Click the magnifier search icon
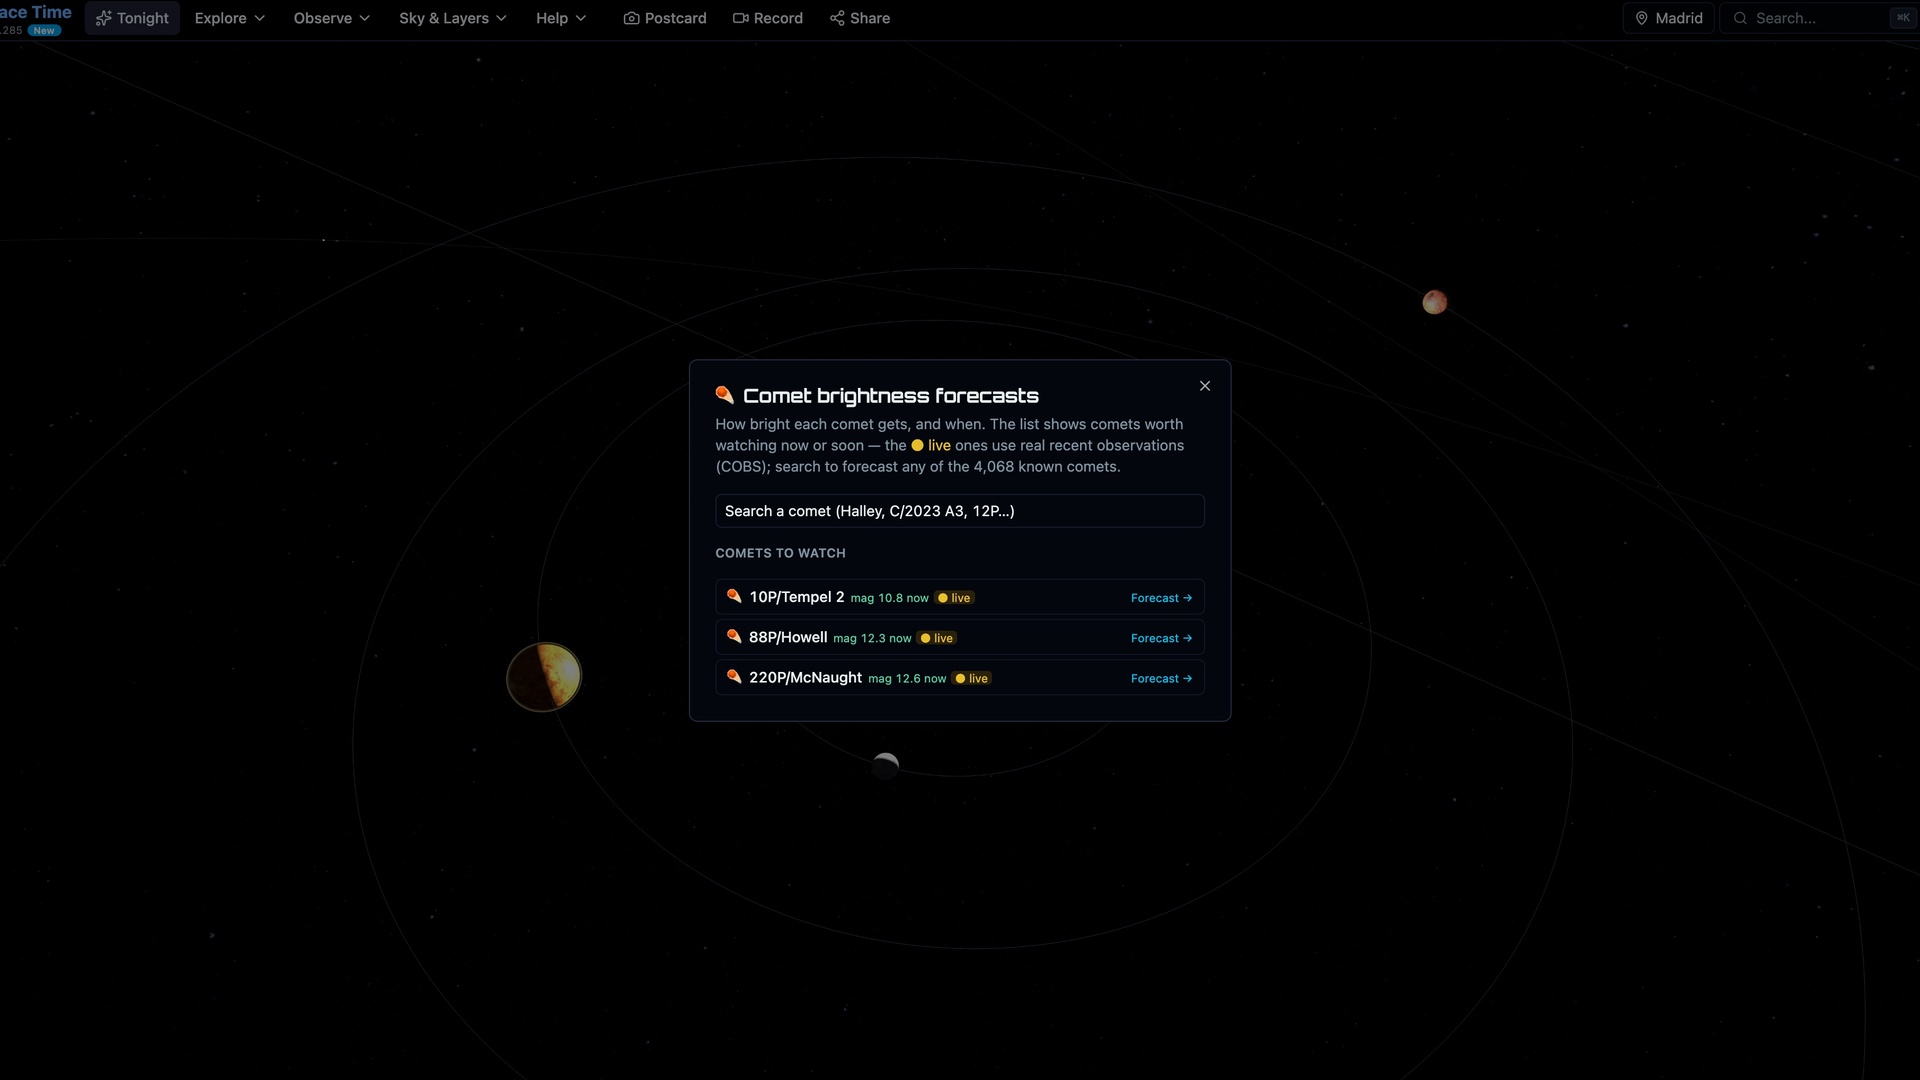1920x1080 pixels. (1740, 18)
